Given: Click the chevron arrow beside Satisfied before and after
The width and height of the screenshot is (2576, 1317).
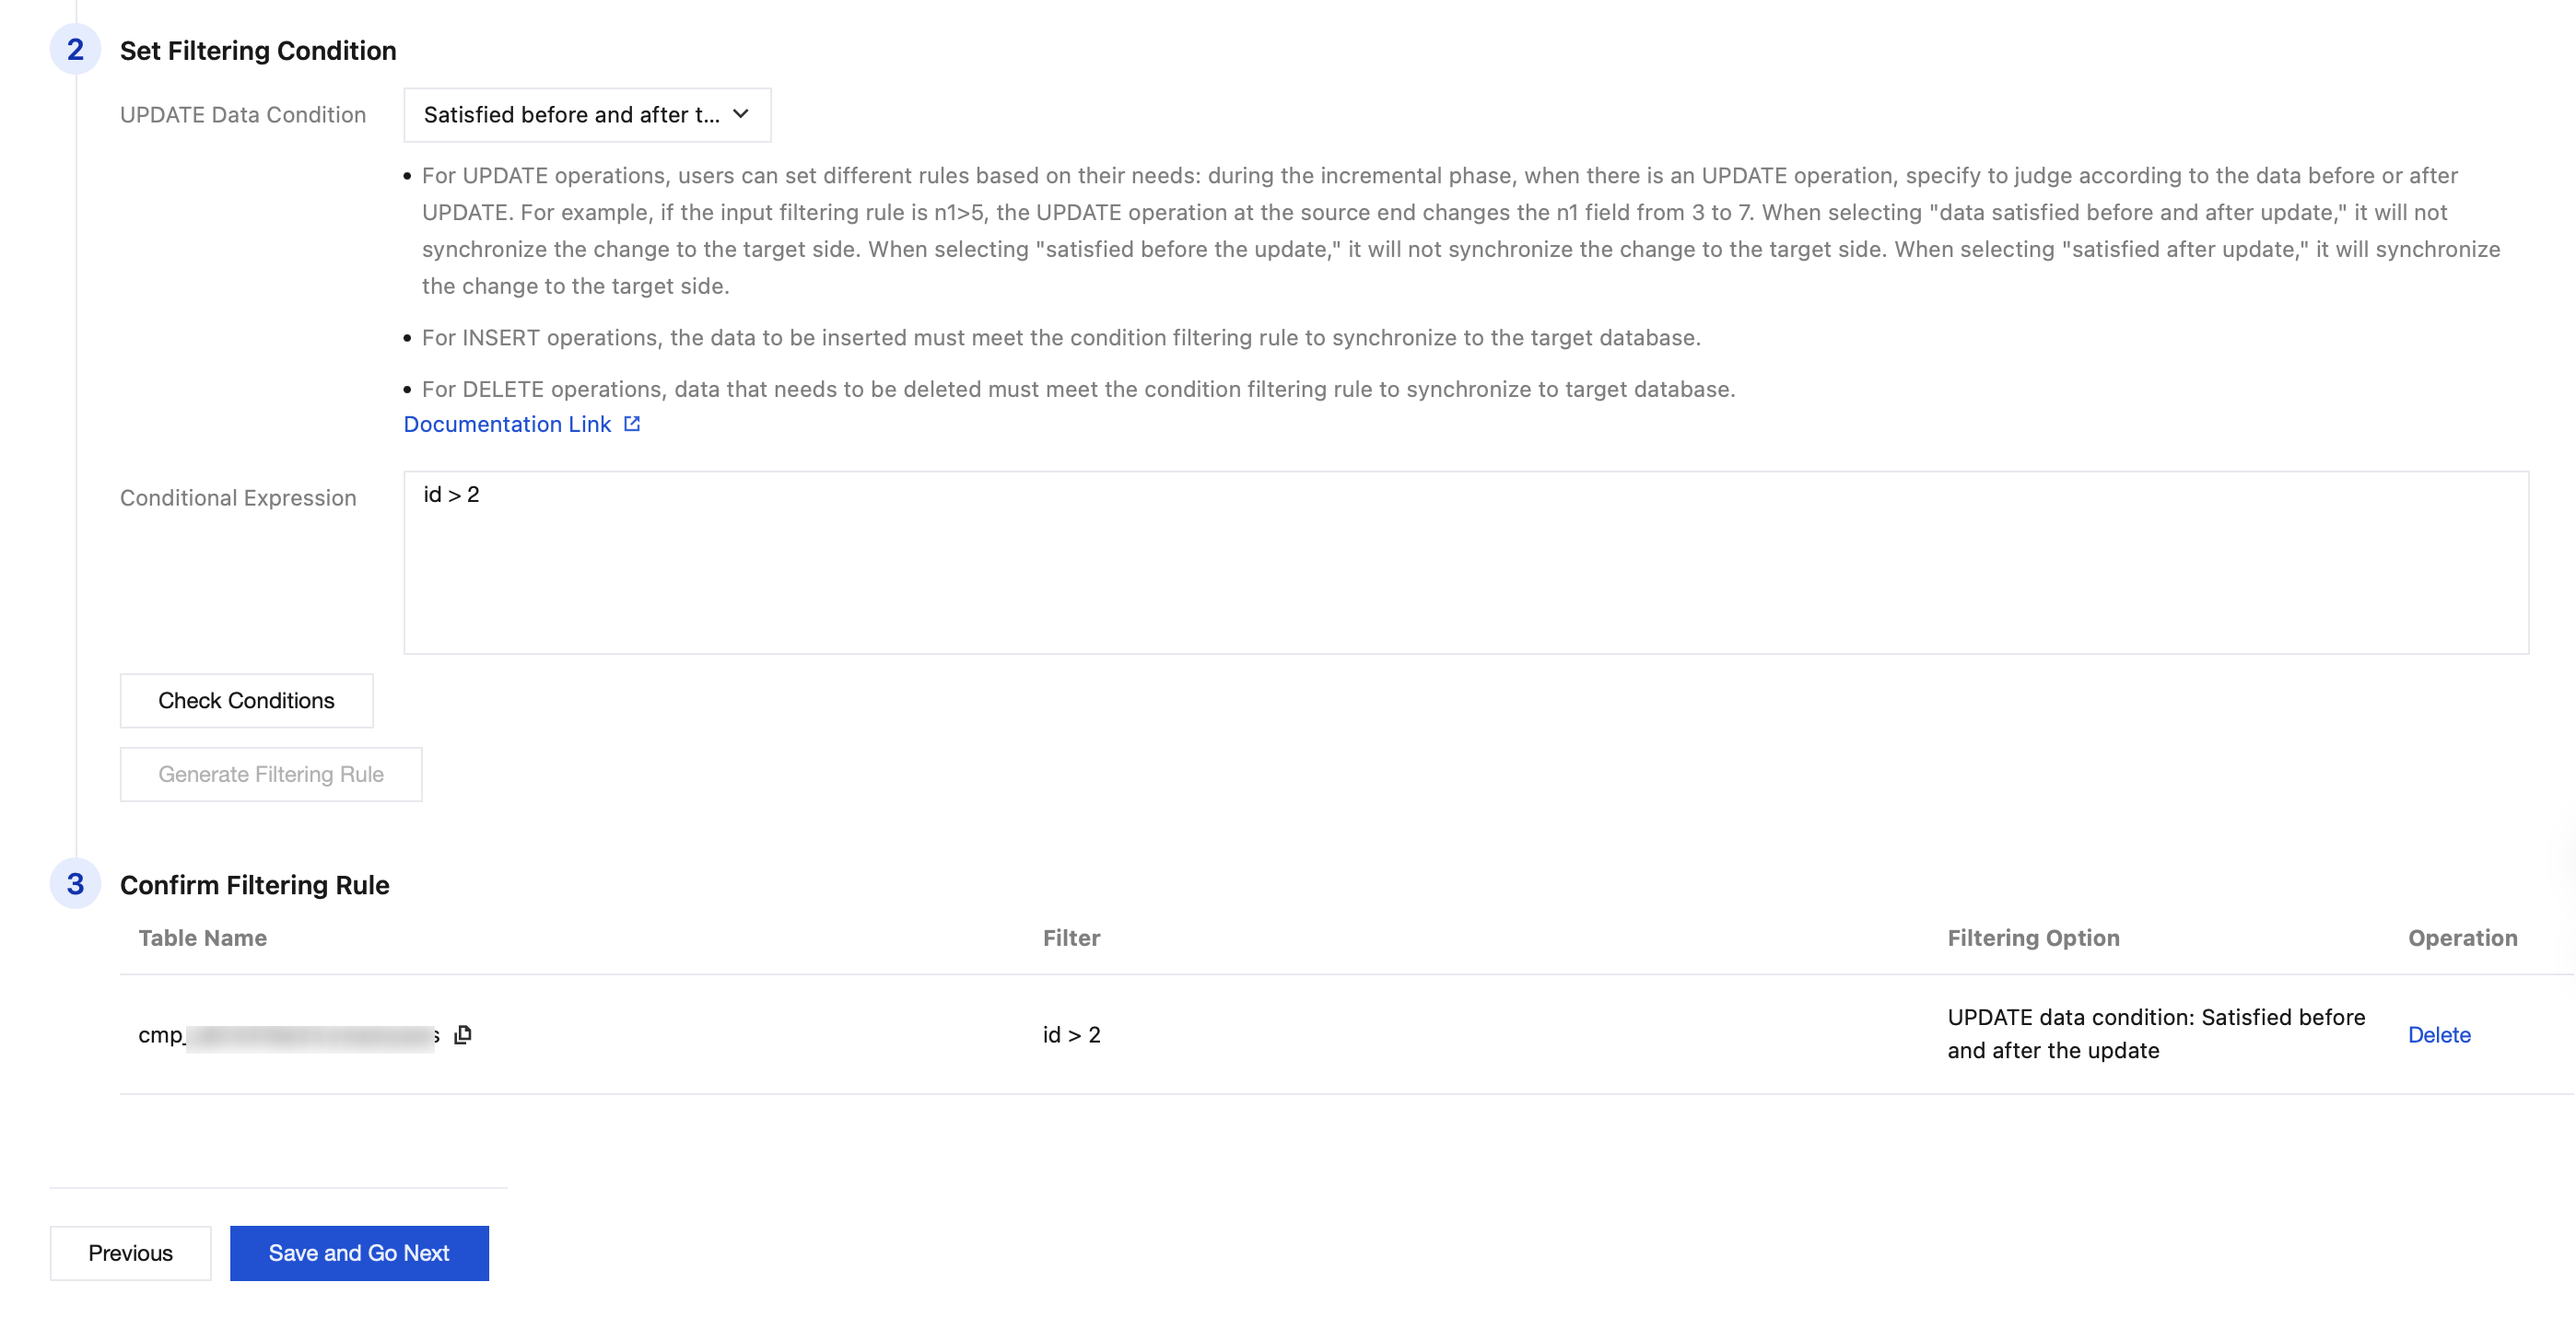Looking at the screenshot, I should click(x=741, y=114).
